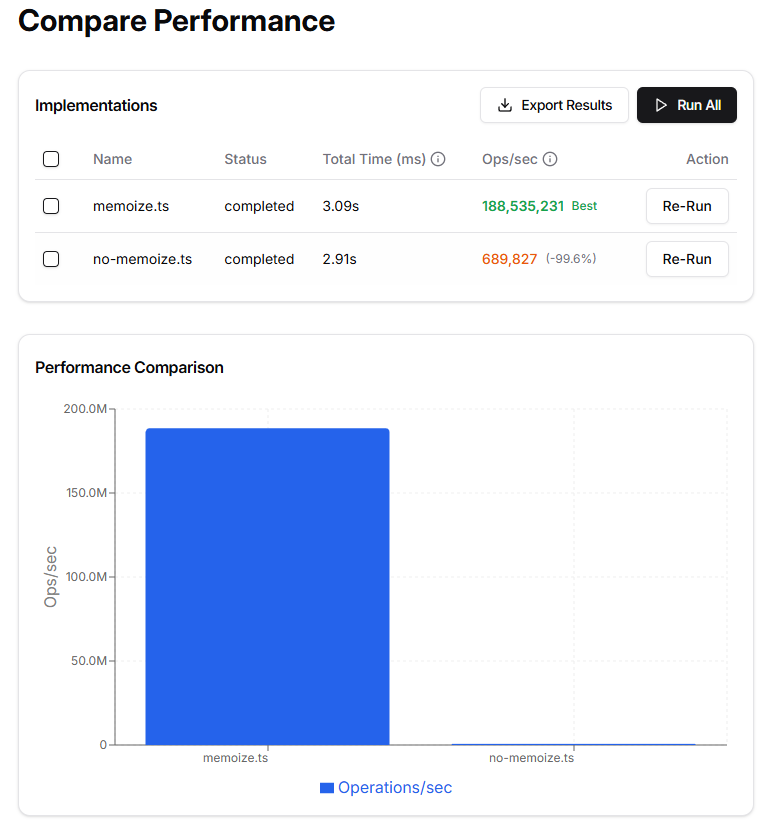Sort the table by the Name column header
This screenshot has width=774, height=833.
(x=112, y=158)
